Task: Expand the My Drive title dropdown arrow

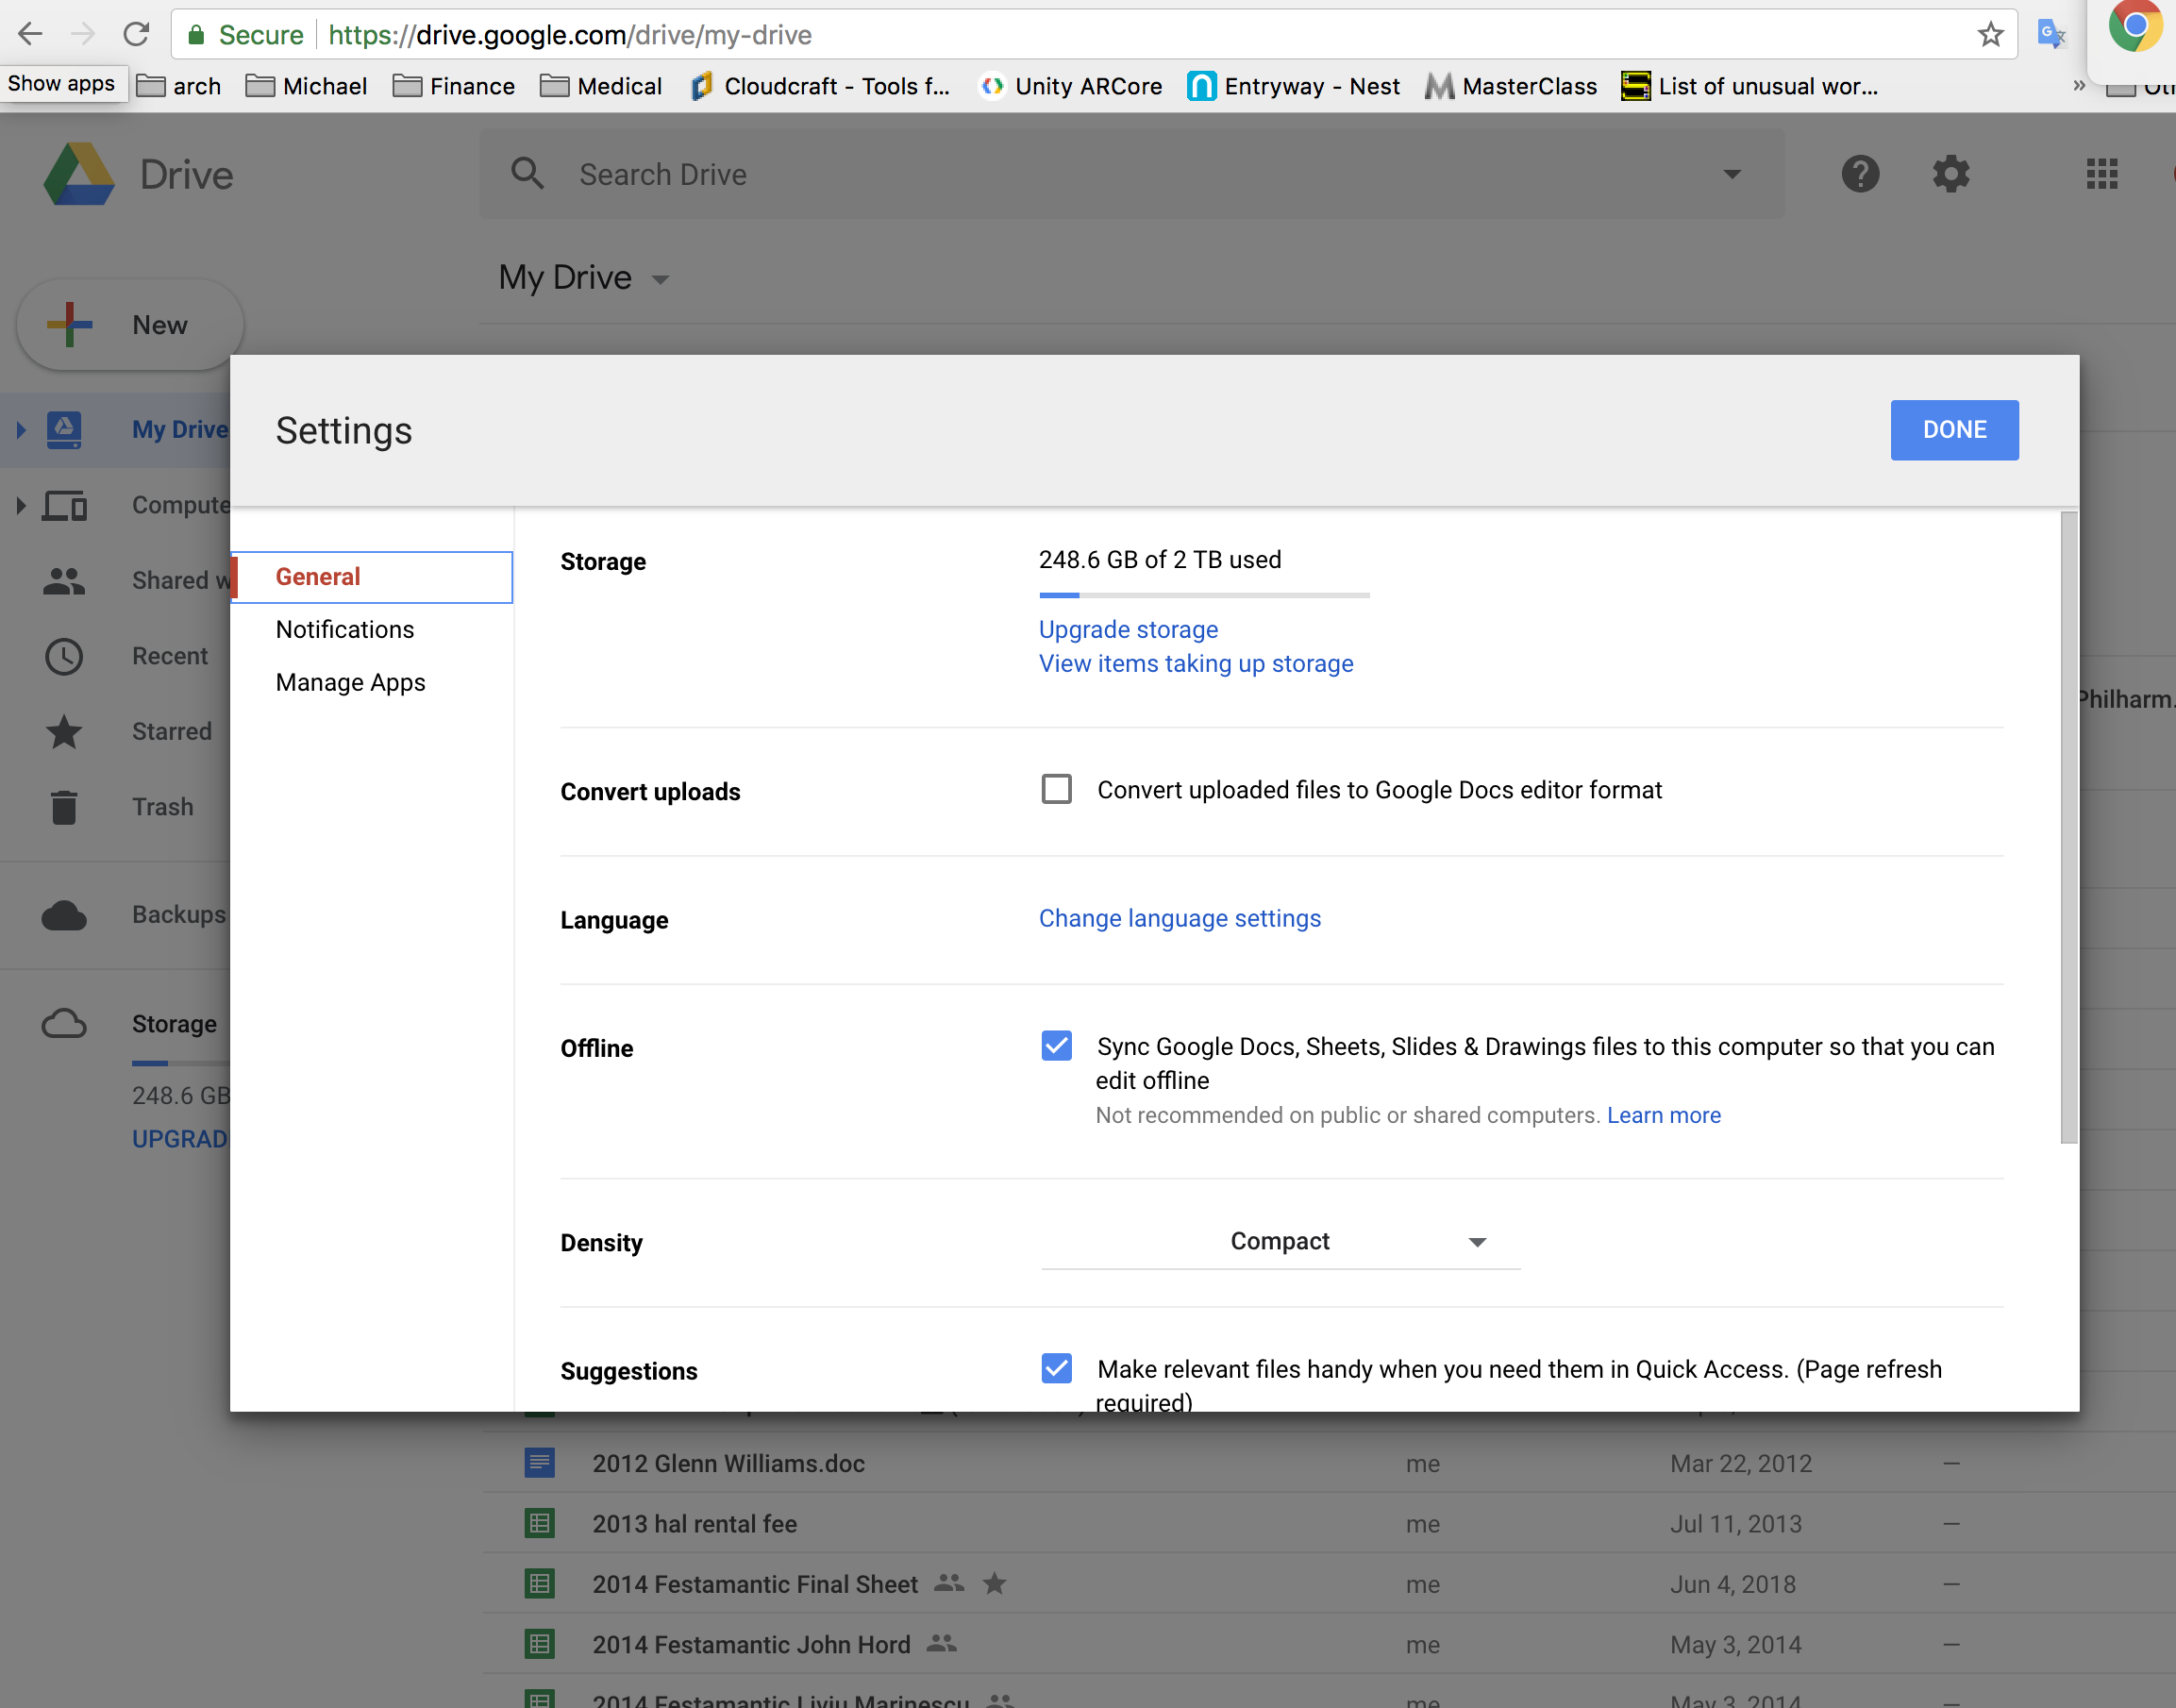Action: coord(660,279)
